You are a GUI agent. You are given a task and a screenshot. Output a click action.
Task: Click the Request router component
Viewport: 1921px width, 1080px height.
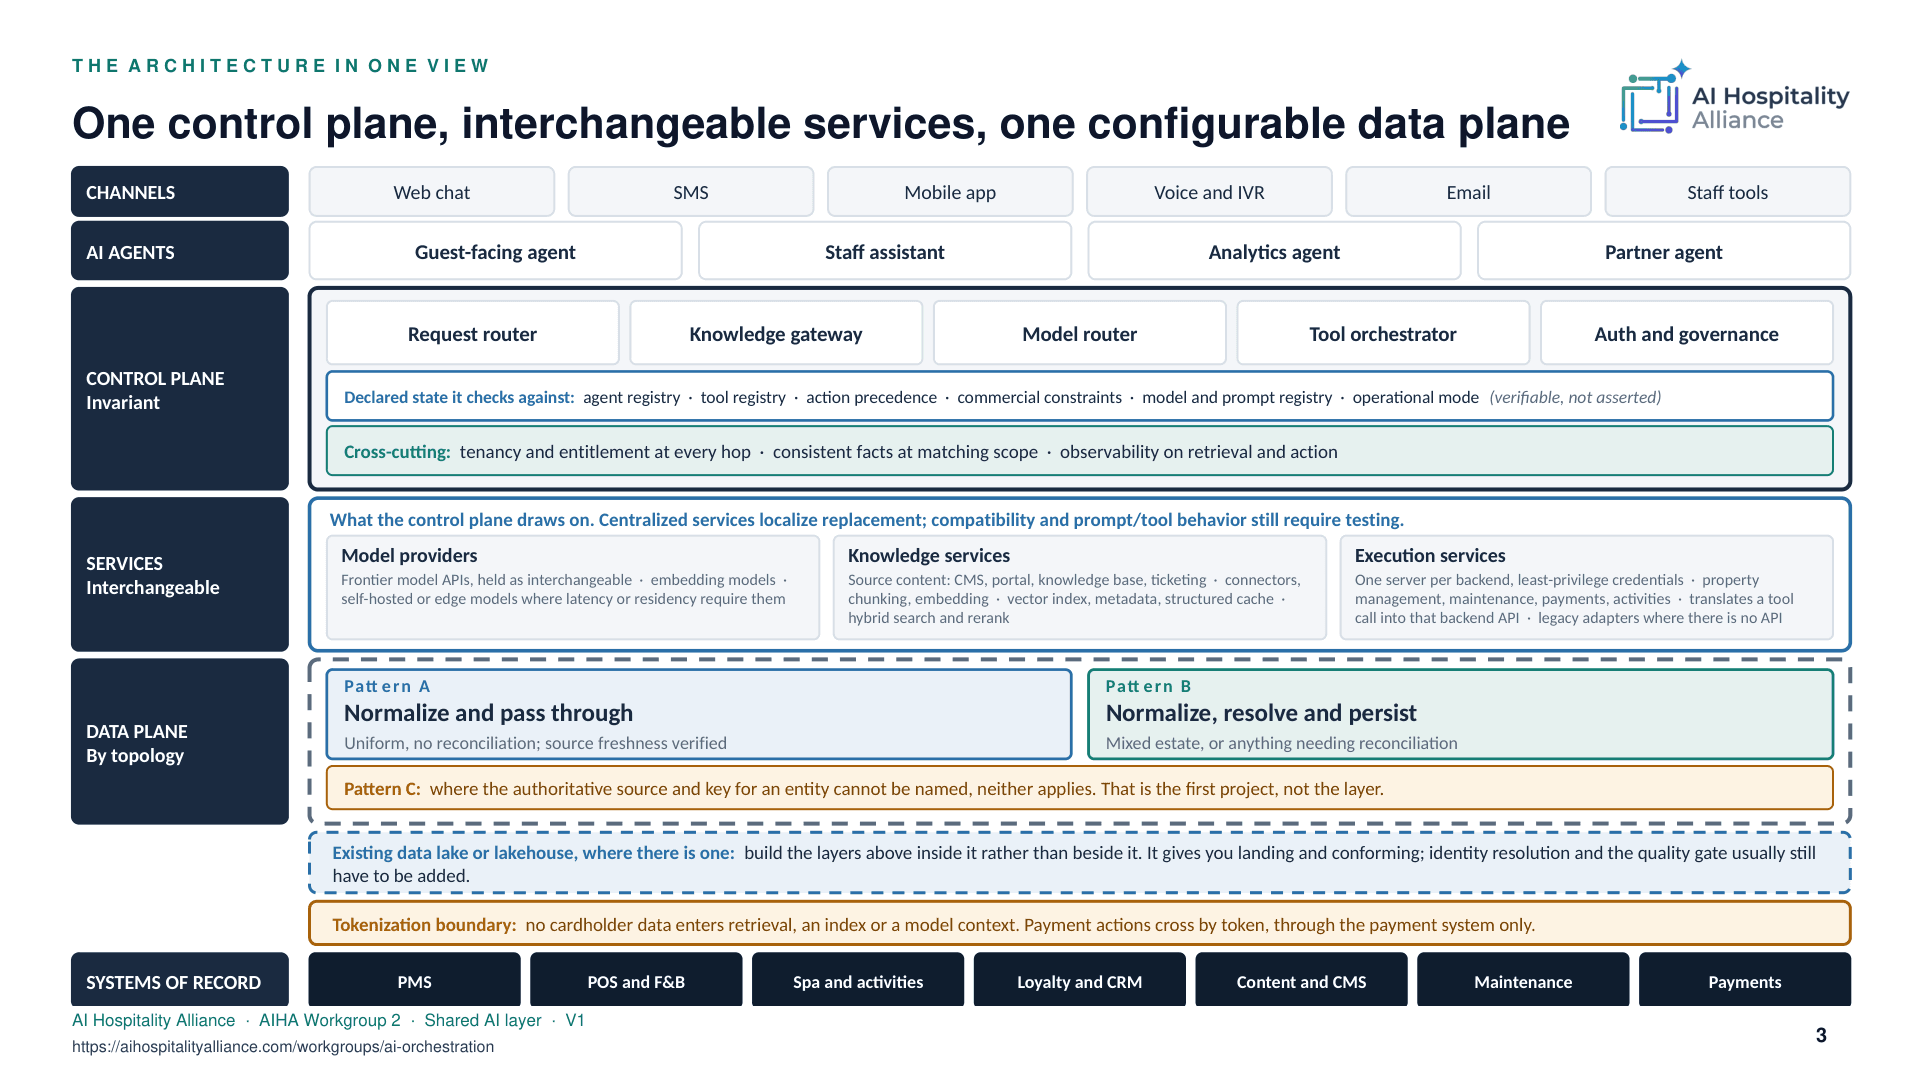[472, 333]
